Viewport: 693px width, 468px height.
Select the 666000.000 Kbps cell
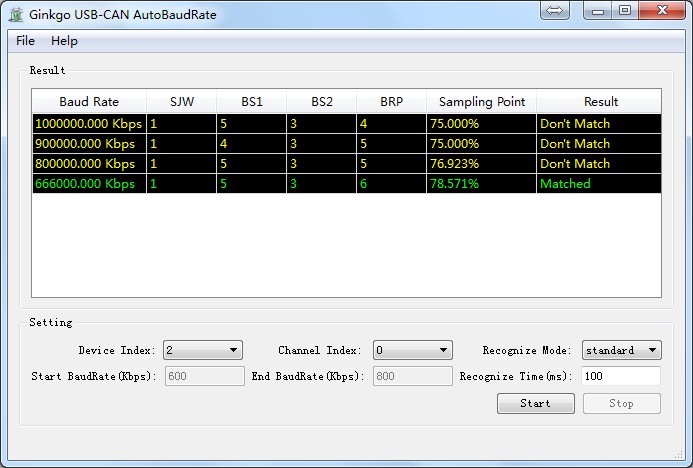point(89,183)
